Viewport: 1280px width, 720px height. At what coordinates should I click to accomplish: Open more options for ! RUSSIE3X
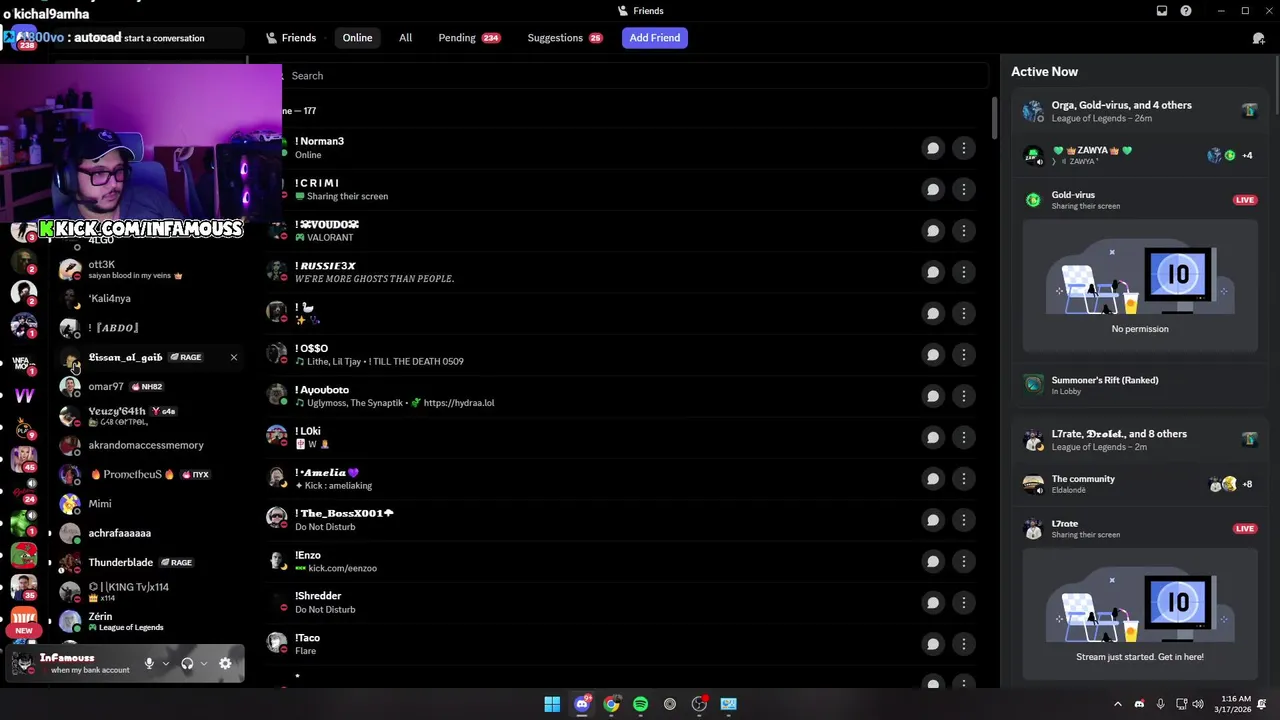[x=963, y=272]
